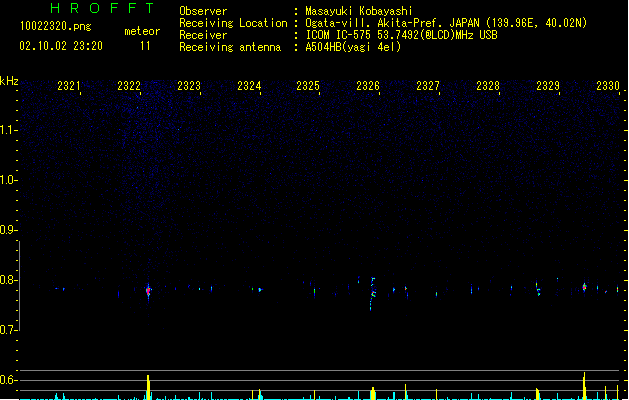Click the ICOM IC-575 receiver value
The height and width of the screenshot is (400, 629).
click(x=402, y=35)
